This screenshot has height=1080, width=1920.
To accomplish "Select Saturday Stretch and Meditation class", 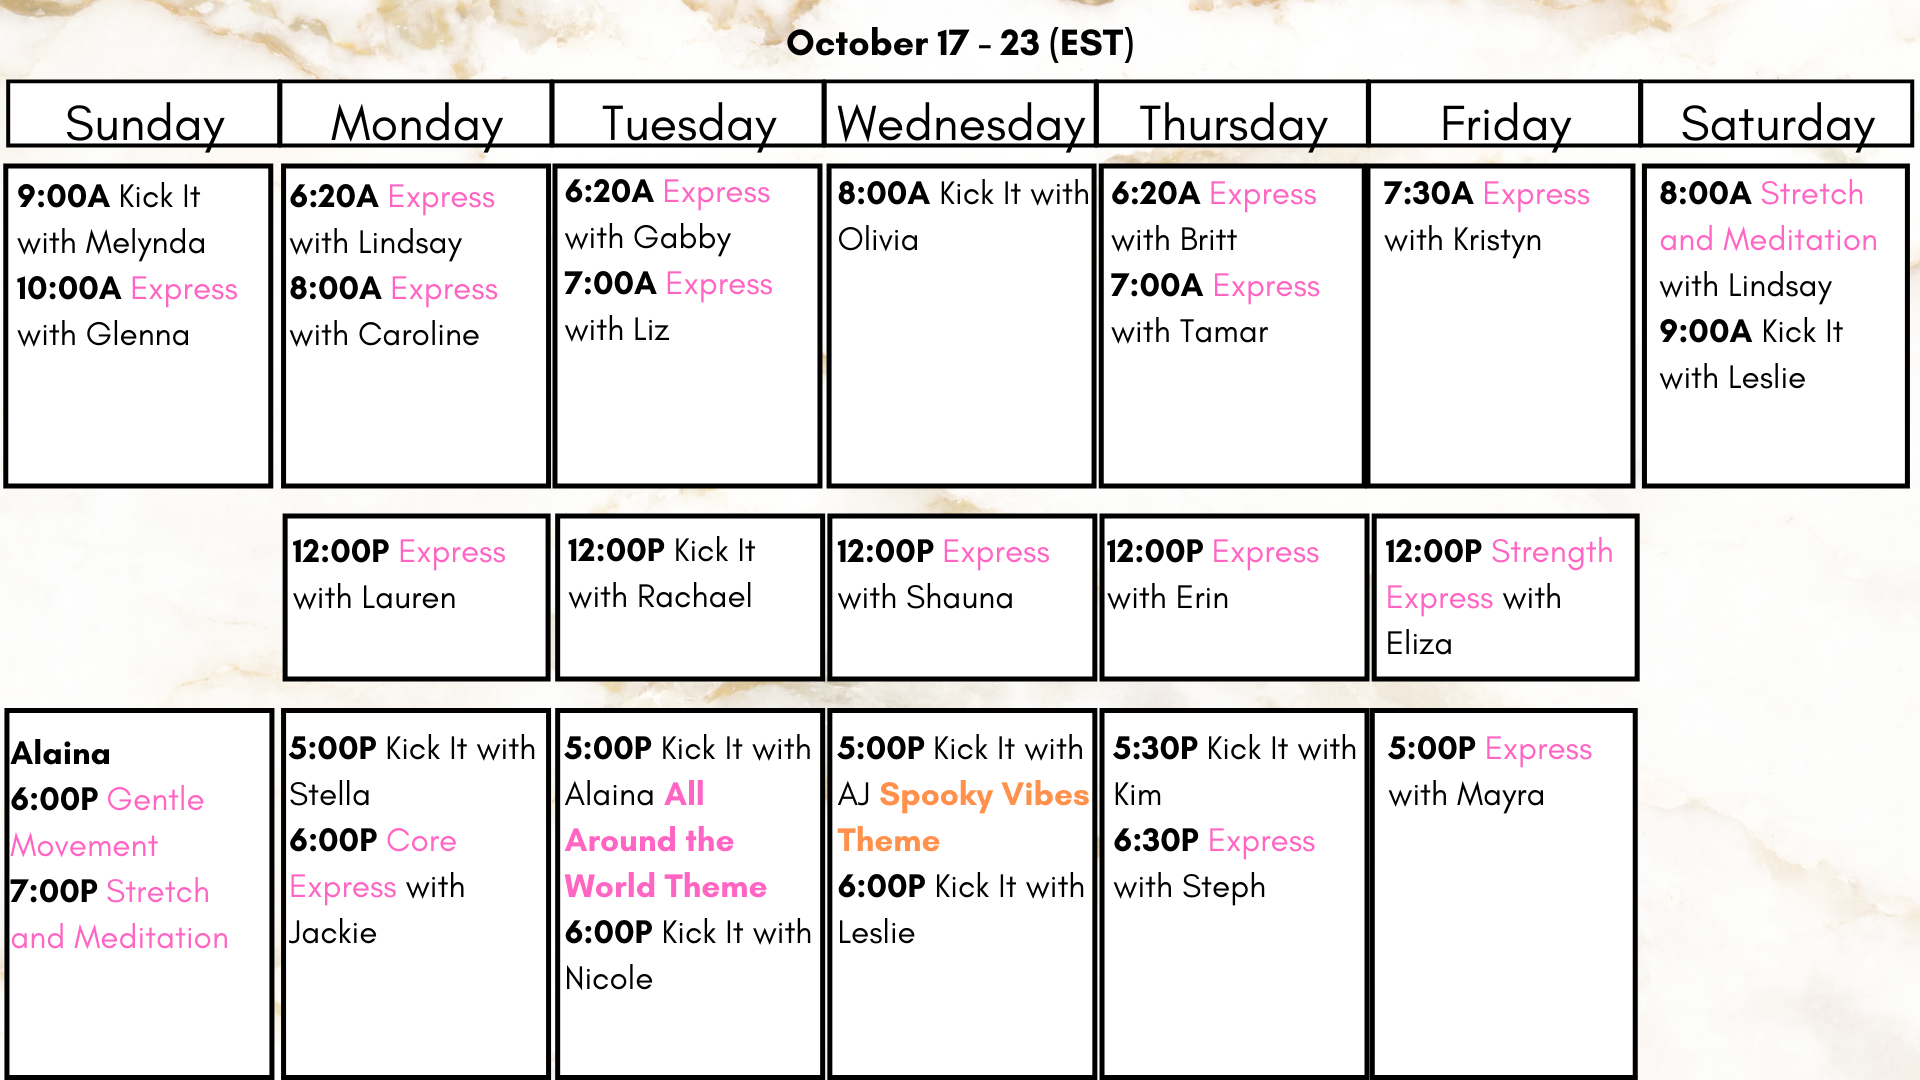I will click(x=1768, y=239).
